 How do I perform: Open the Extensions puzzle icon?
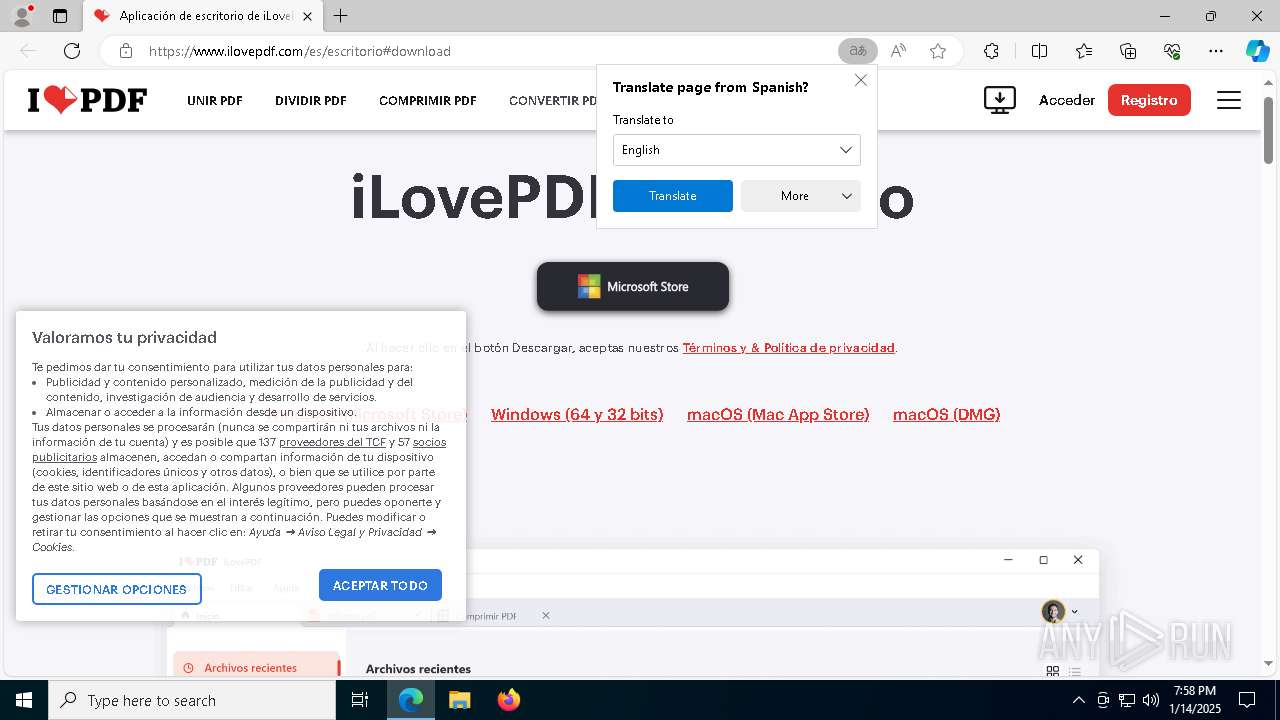(x=991, y=51)
